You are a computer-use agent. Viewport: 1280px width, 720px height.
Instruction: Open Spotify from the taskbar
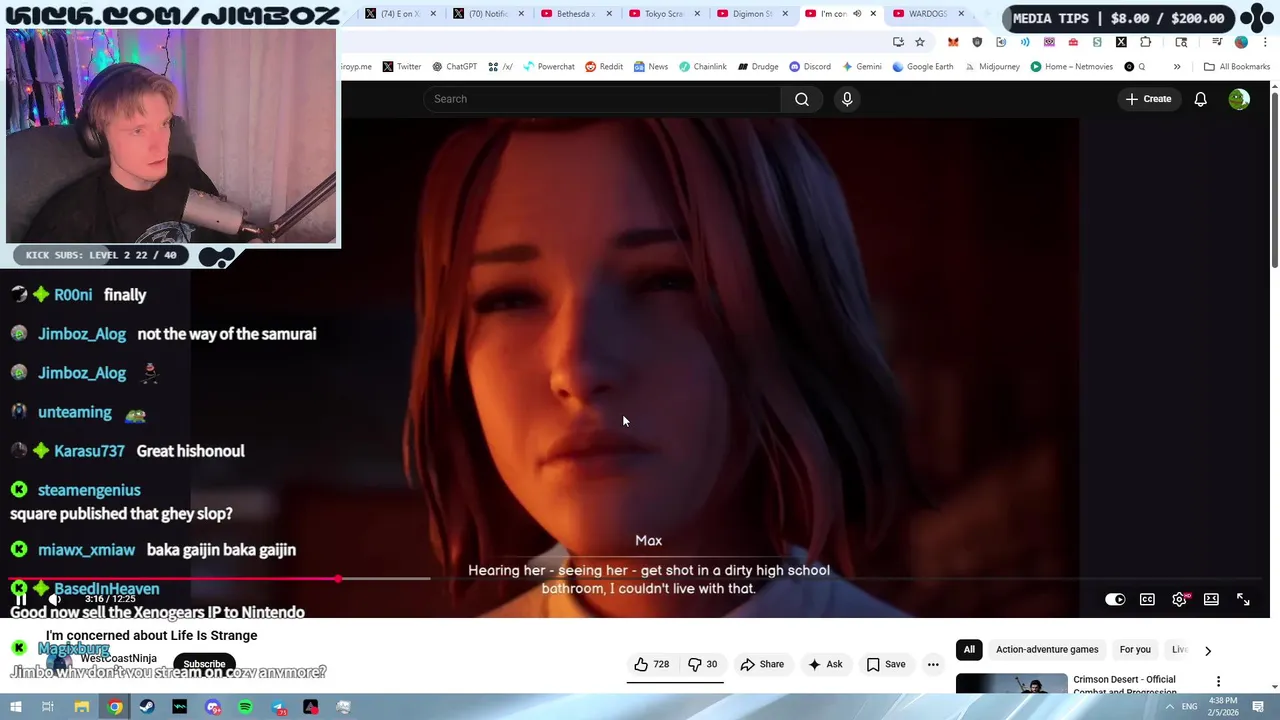245,707
